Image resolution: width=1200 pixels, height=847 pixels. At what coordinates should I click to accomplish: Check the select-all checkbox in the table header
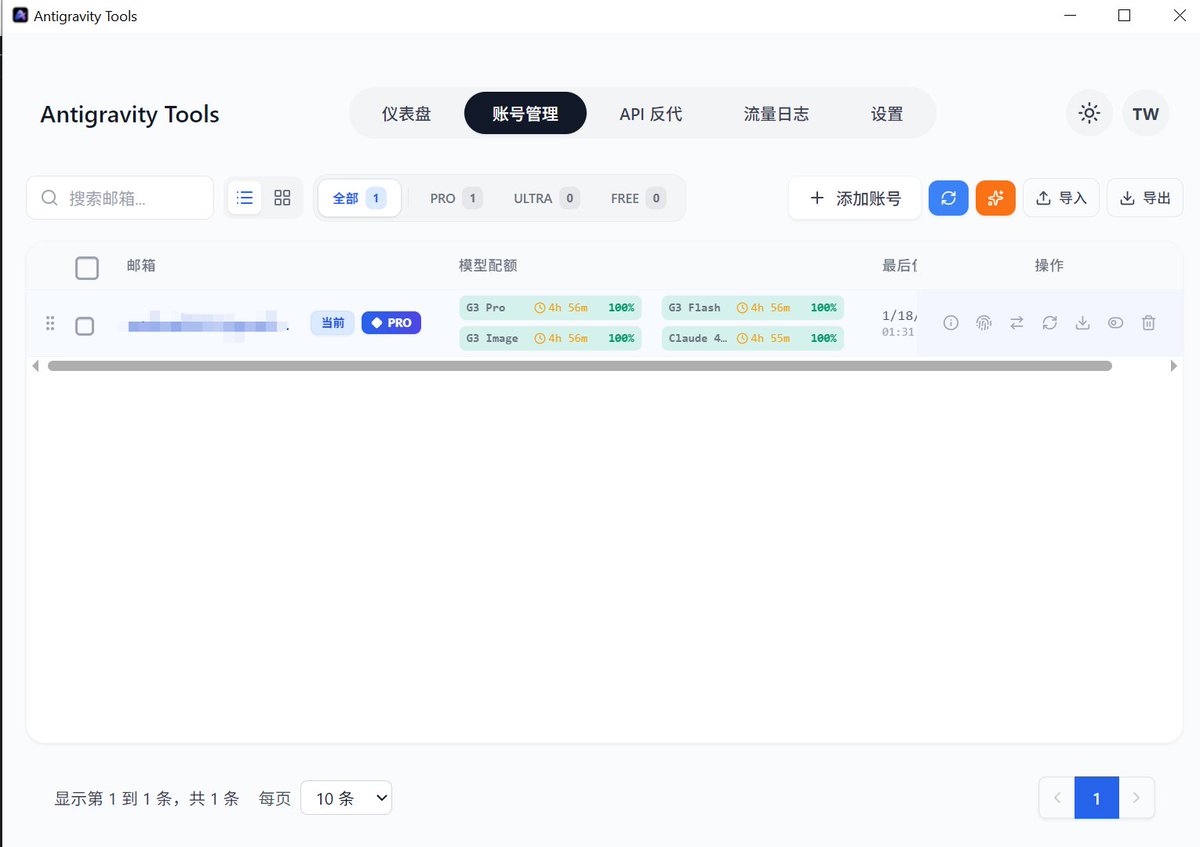[x=87, y=267]
